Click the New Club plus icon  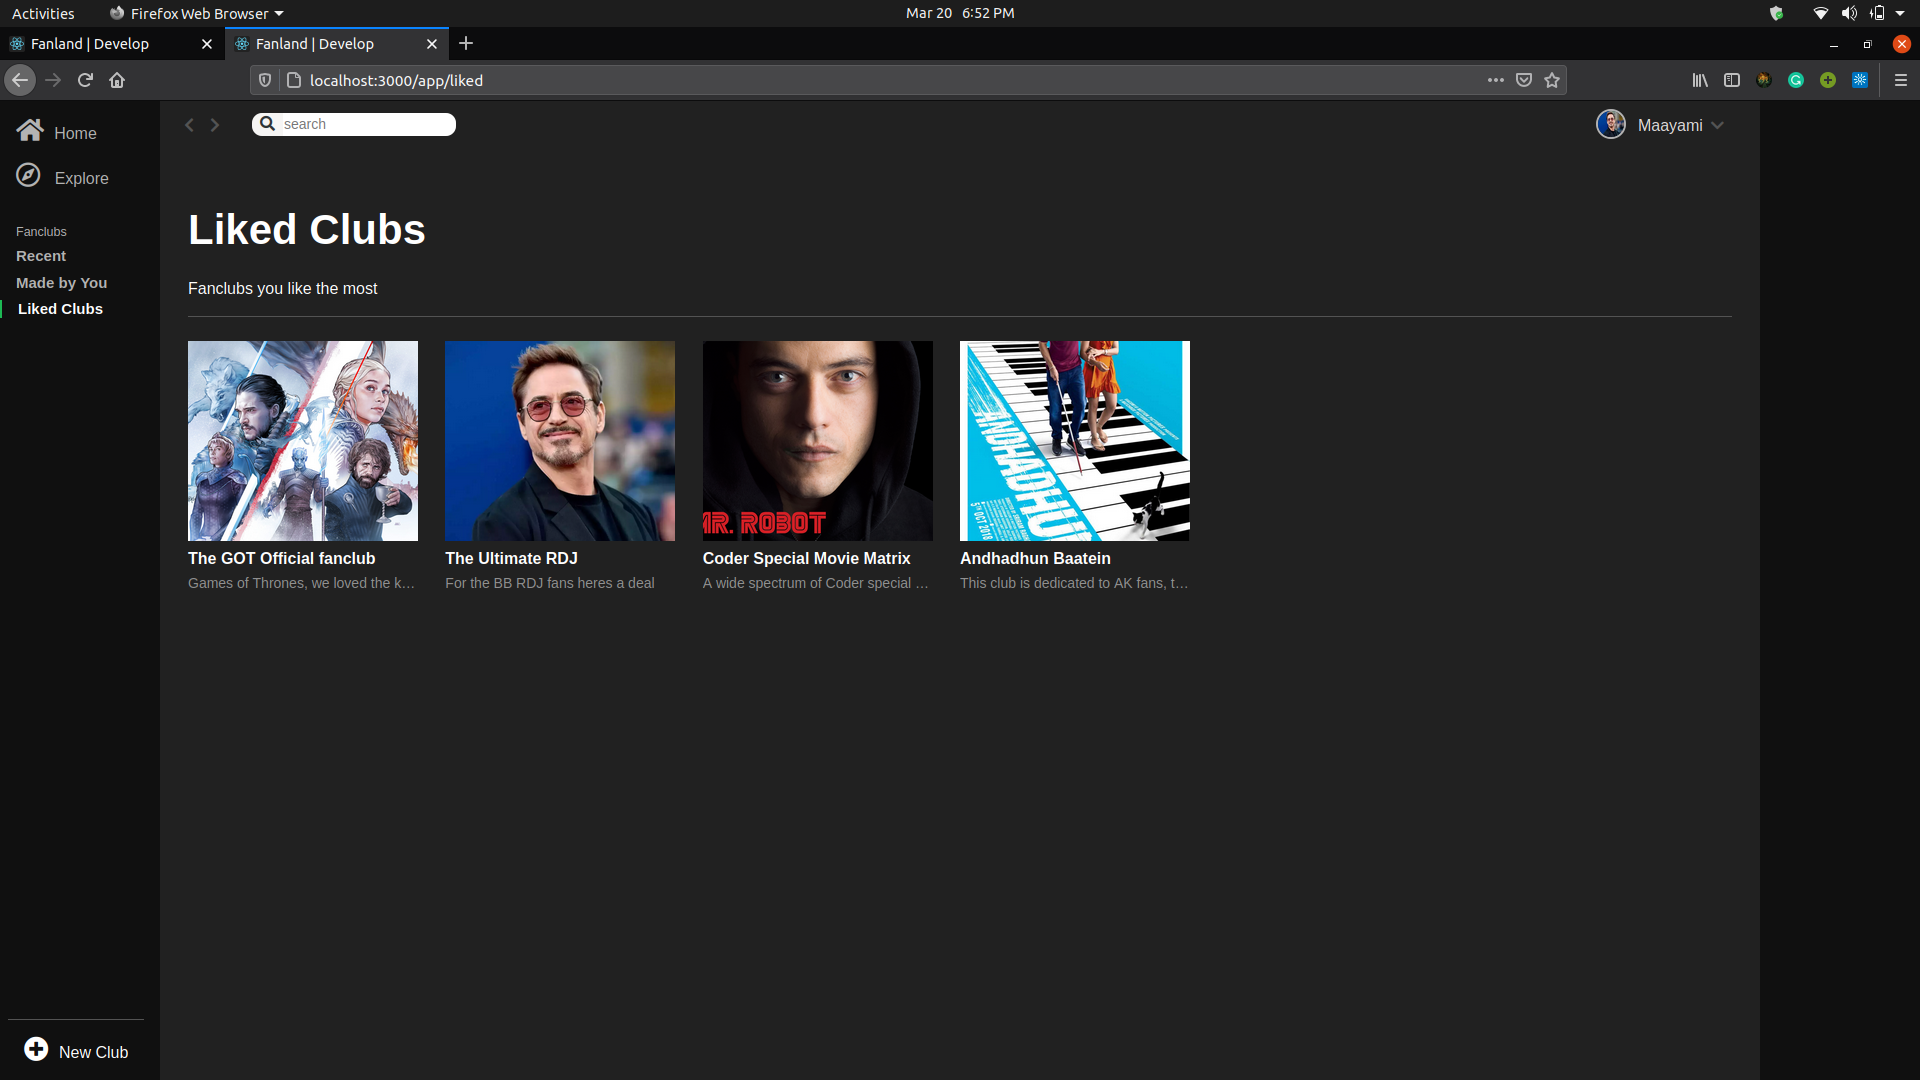click(36, 1049)
